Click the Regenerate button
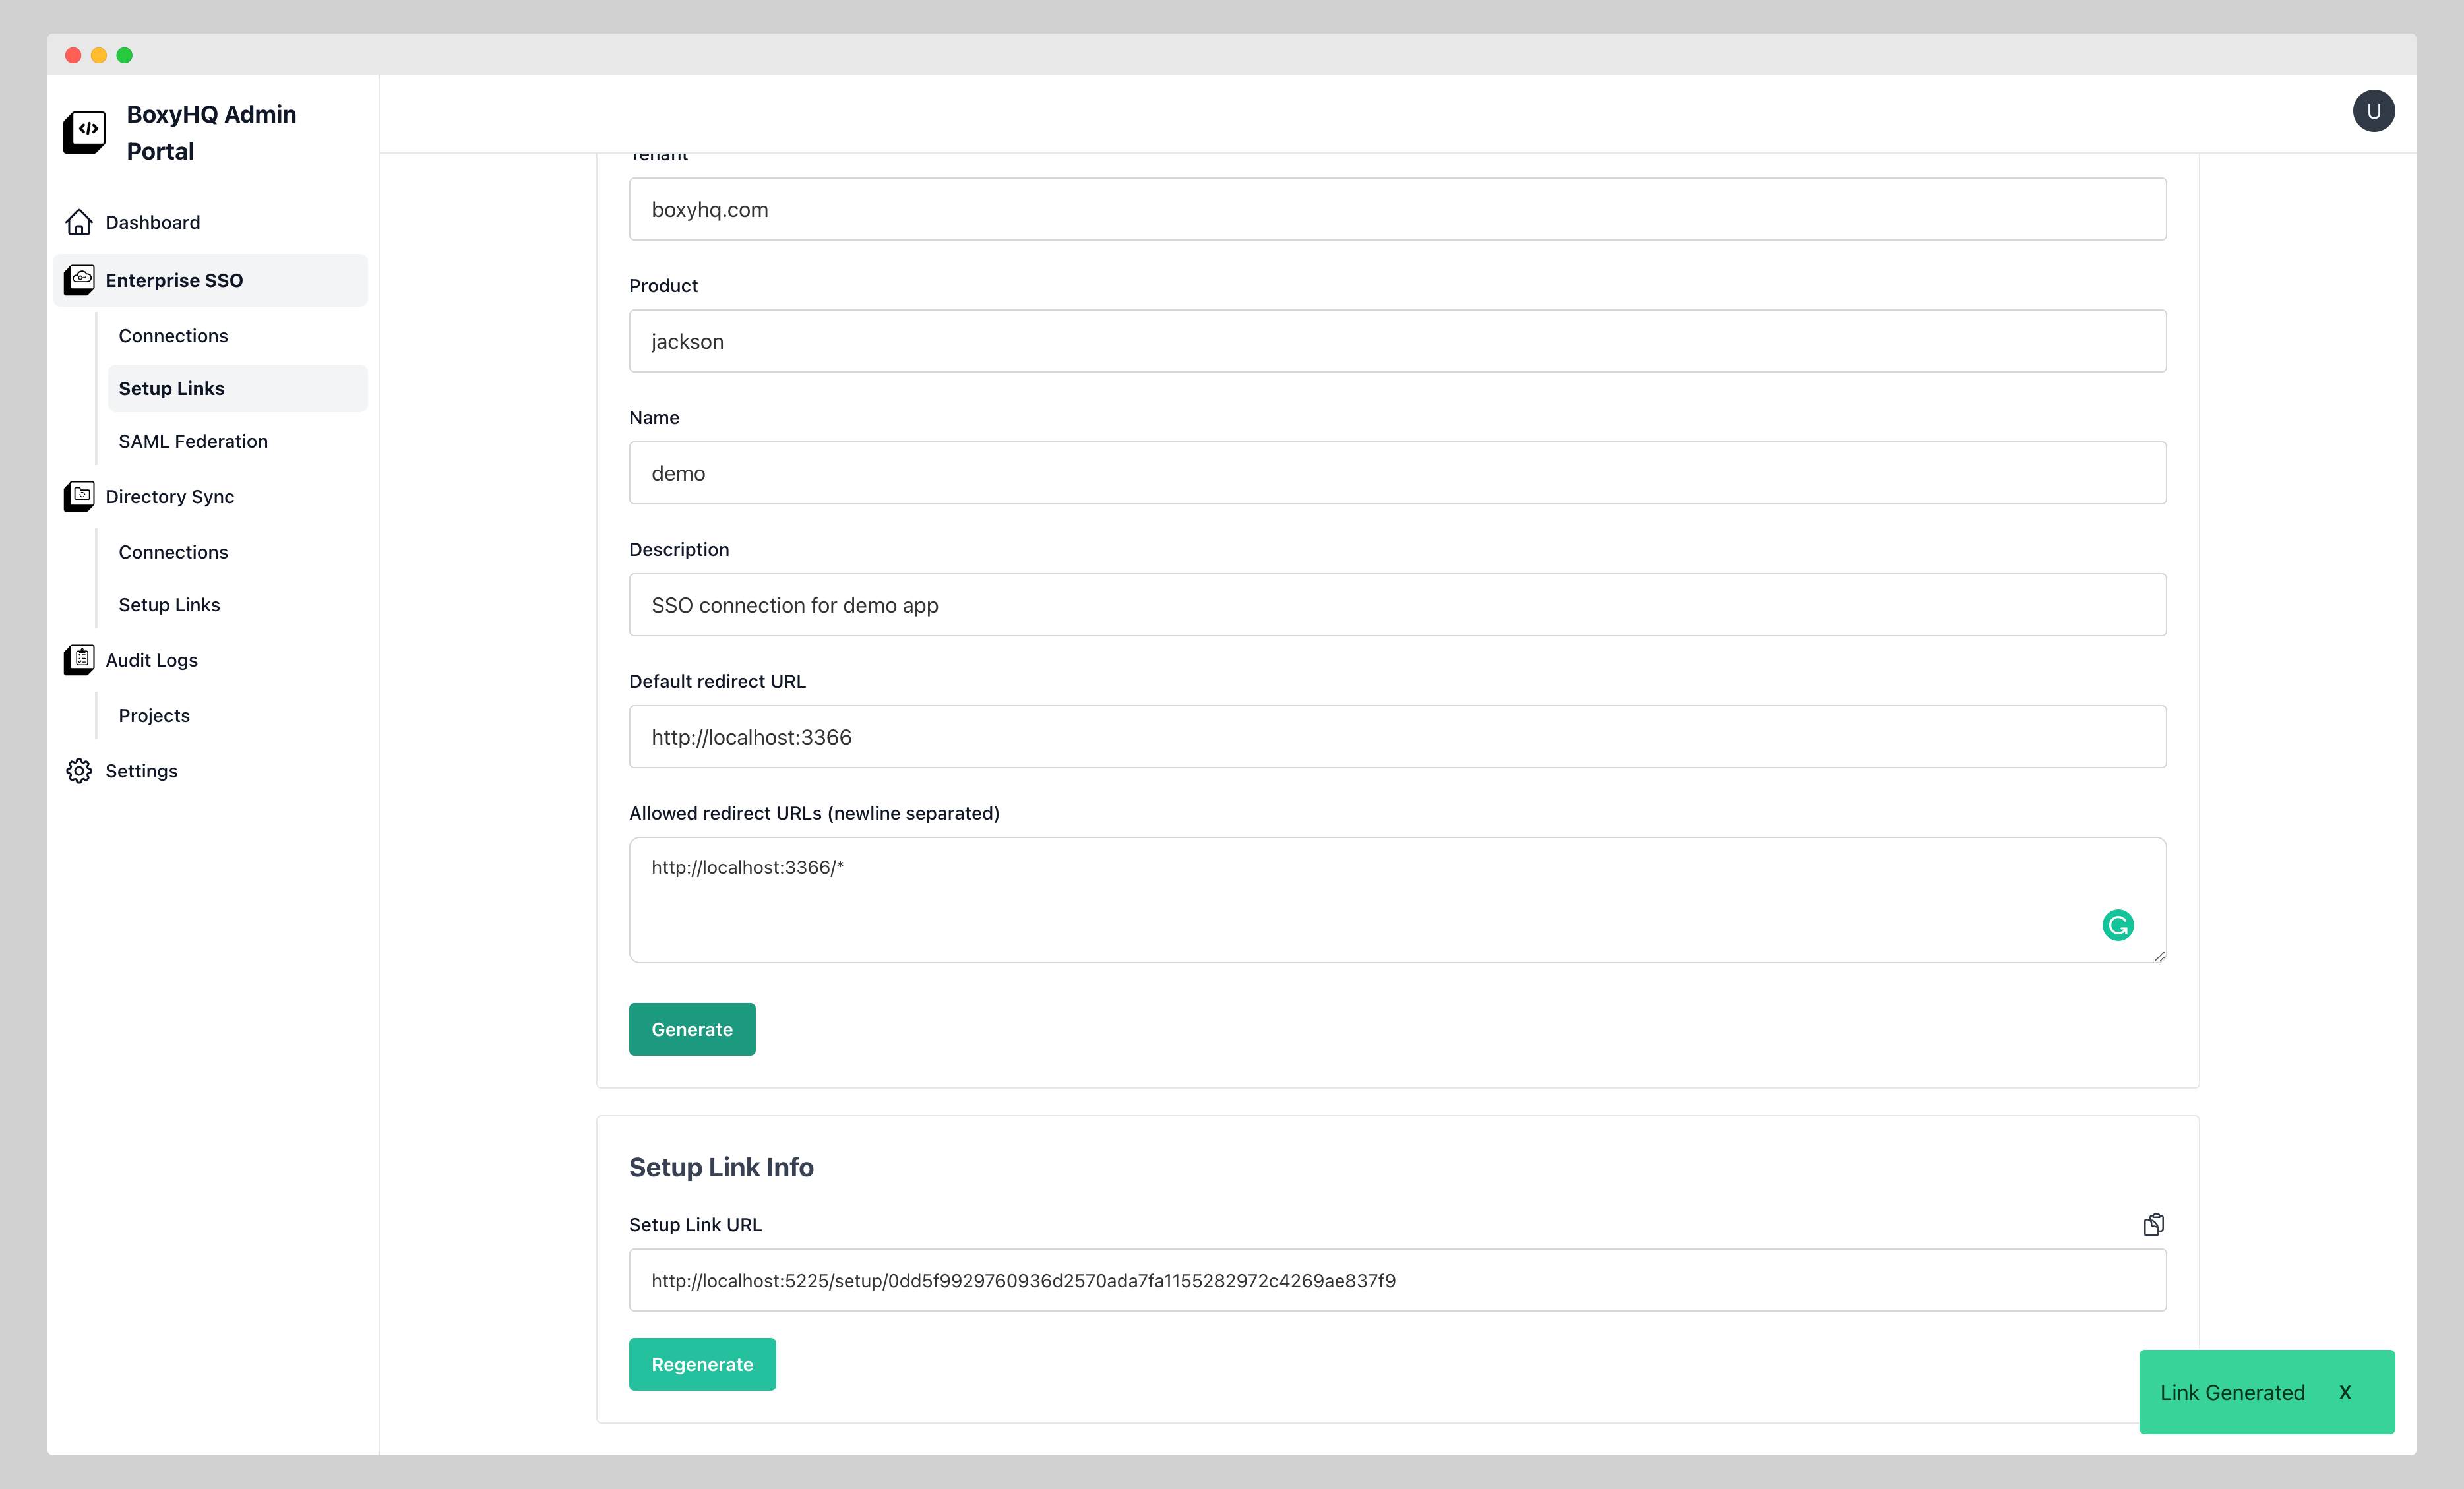This screenshot has width=2464, height=1489. (702, 1364)
